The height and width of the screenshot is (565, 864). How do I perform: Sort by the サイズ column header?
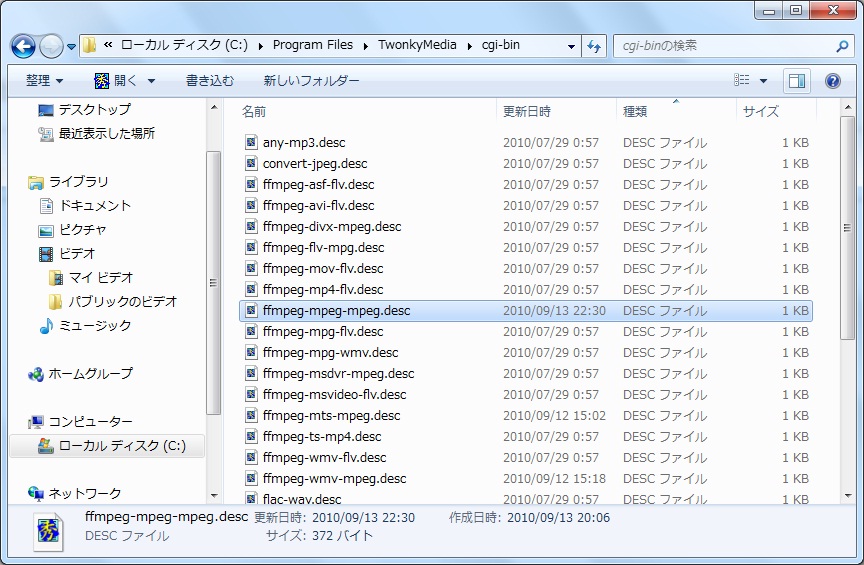760,112
